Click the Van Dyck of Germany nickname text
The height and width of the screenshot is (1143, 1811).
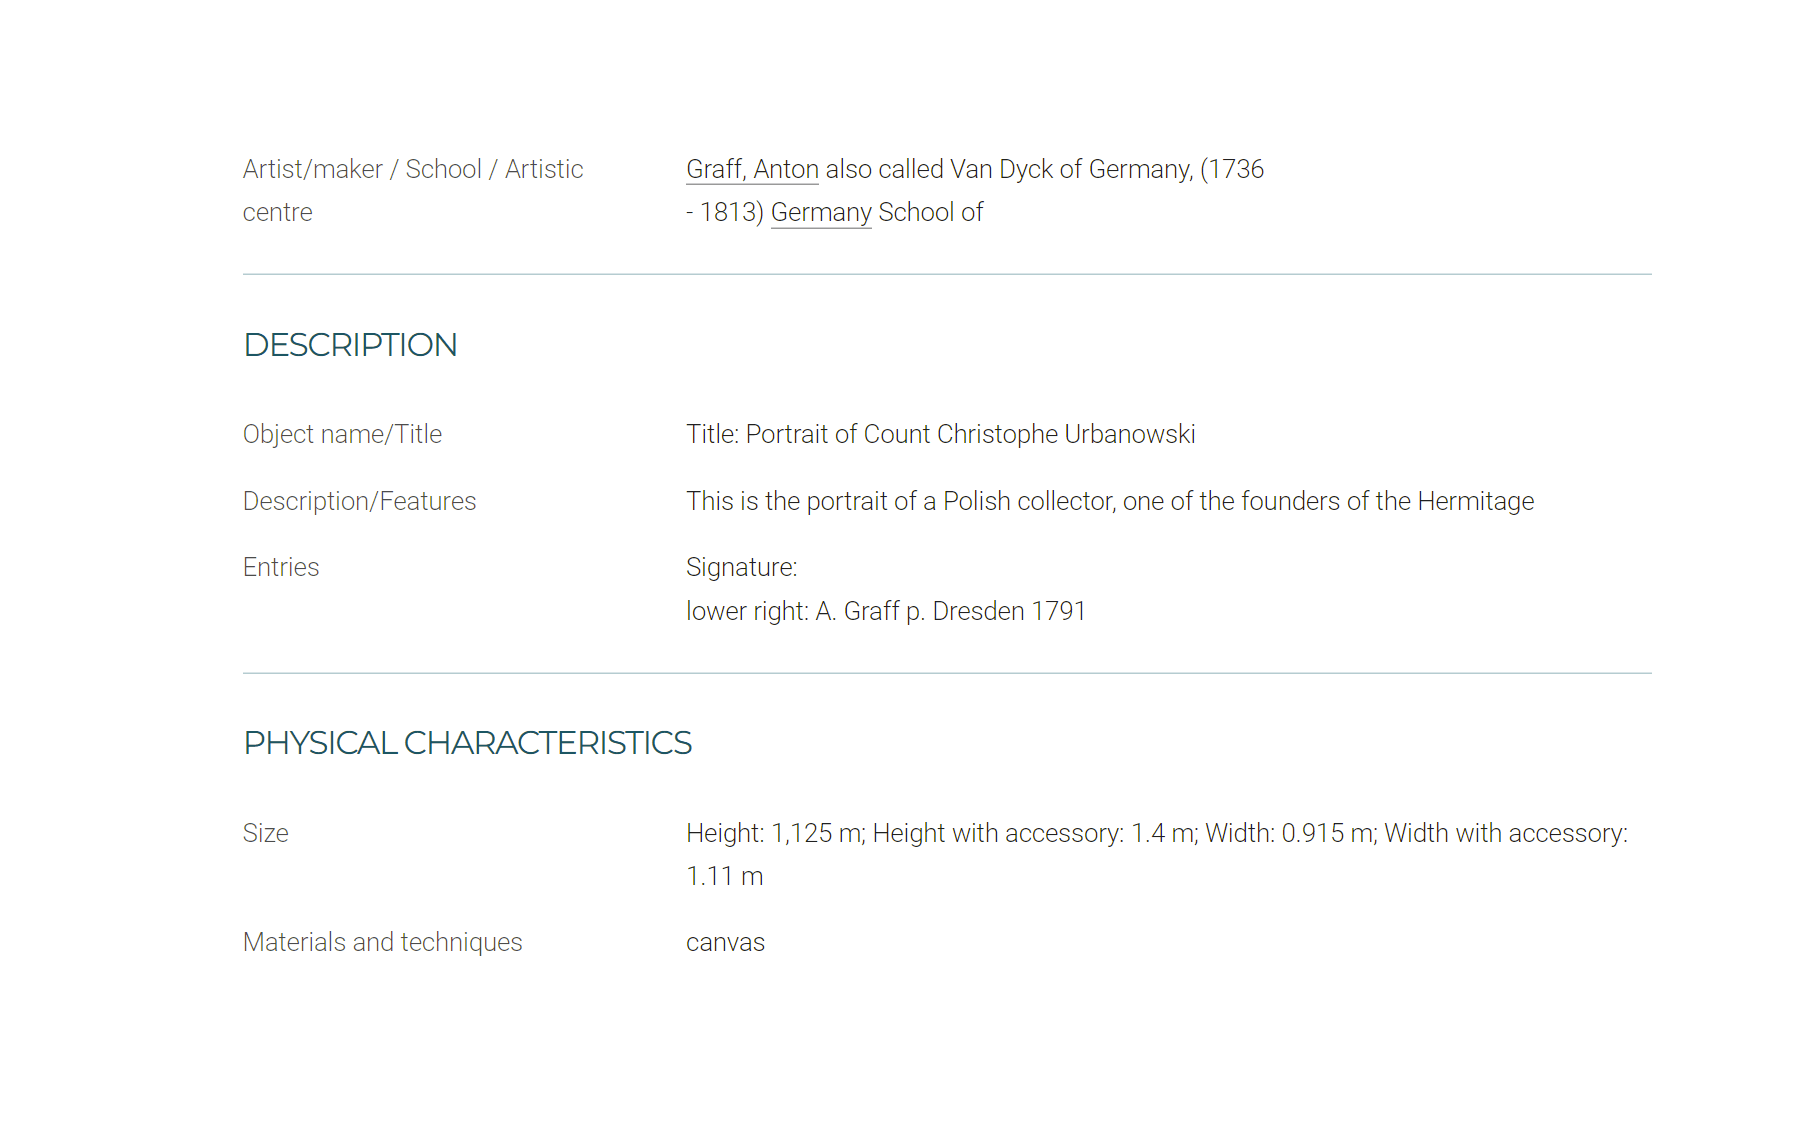coord(1070,169)
